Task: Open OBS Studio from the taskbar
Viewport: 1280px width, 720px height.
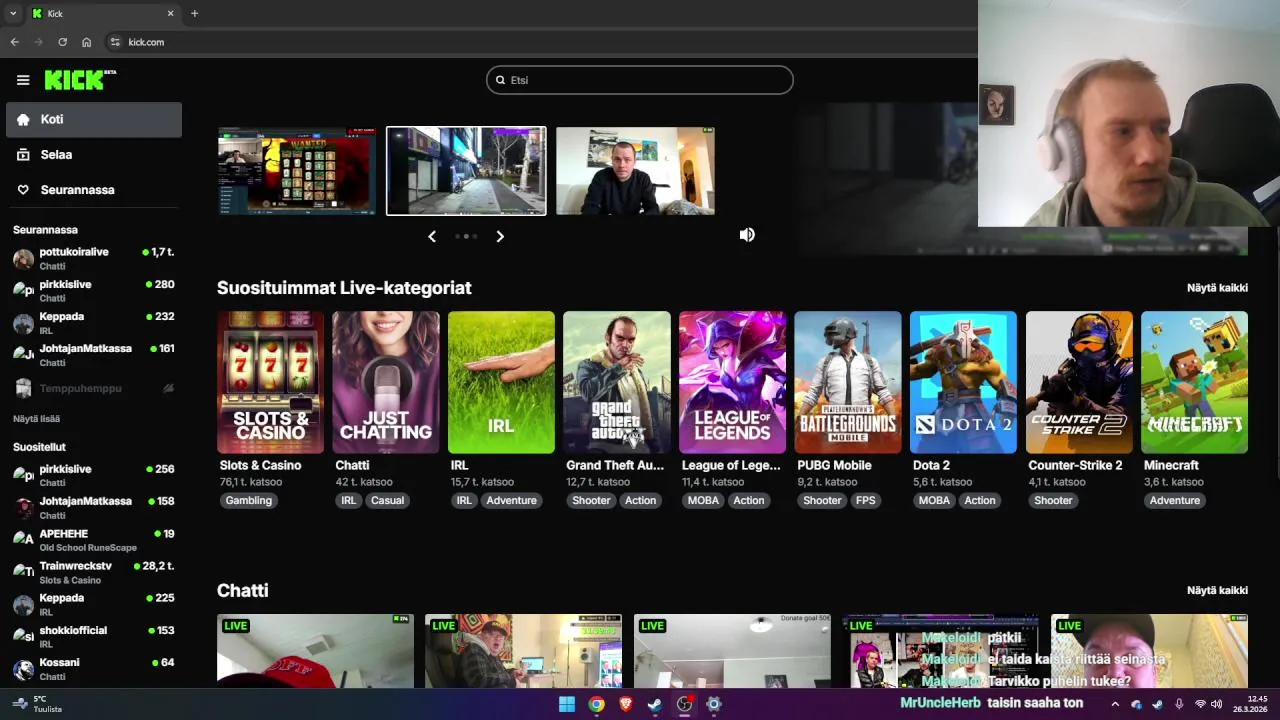Action: [684, 704]
